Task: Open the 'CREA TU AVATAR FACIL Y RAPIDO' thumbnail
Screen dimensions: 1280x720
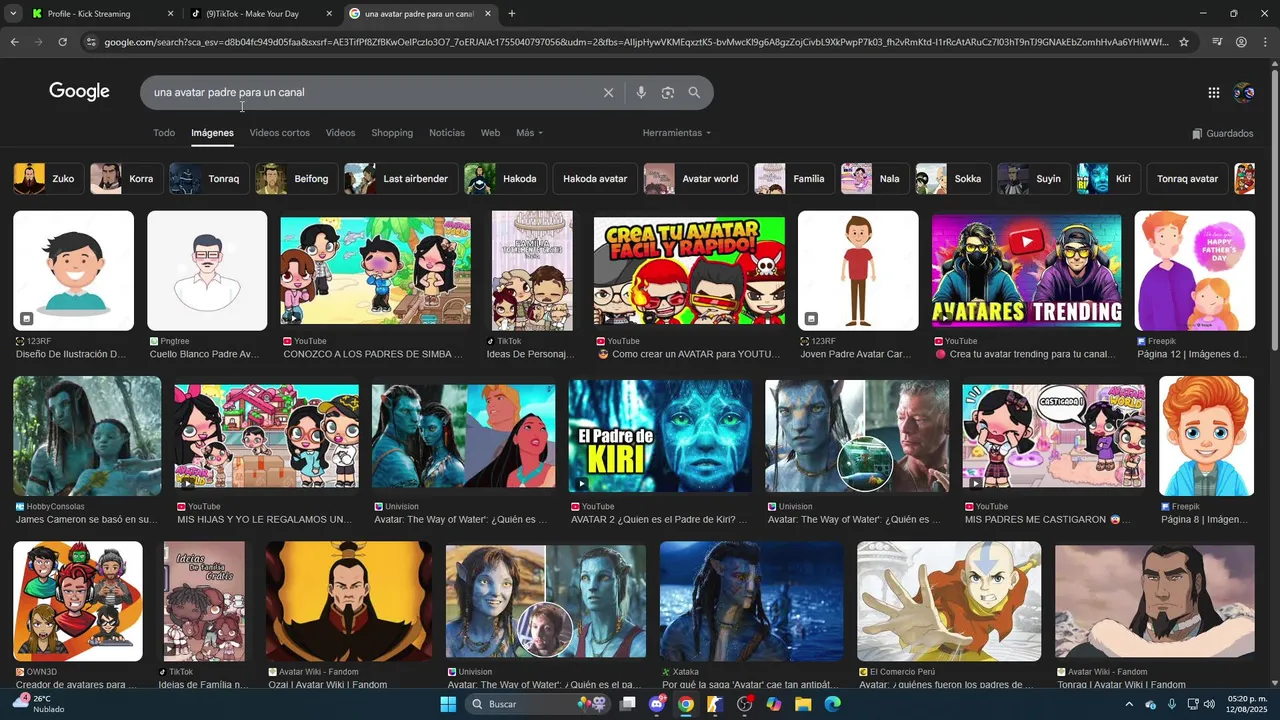Action: [689, 270]
